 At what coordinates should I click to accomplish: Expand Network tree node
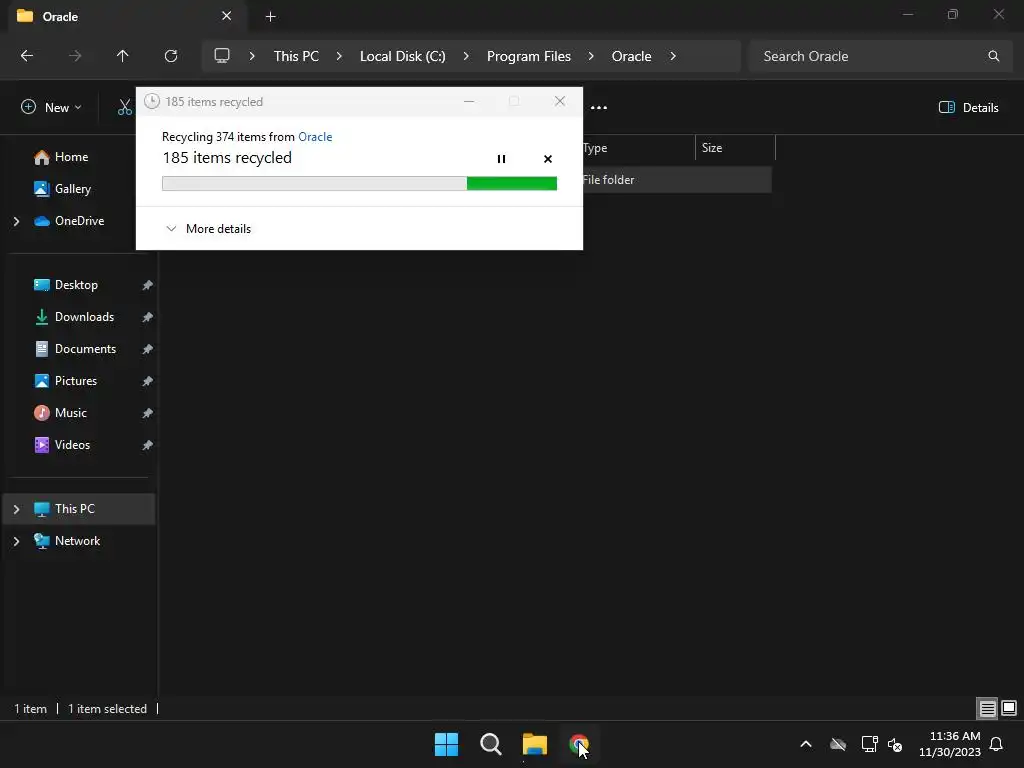pos(16,541)
